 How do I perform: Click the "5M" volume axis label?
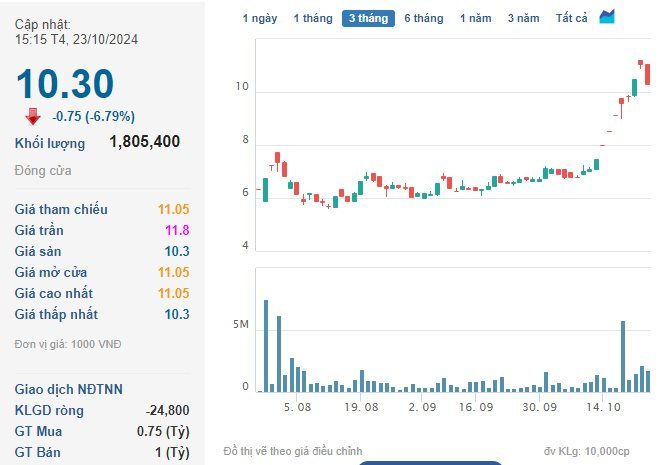(x=240, y=324)
